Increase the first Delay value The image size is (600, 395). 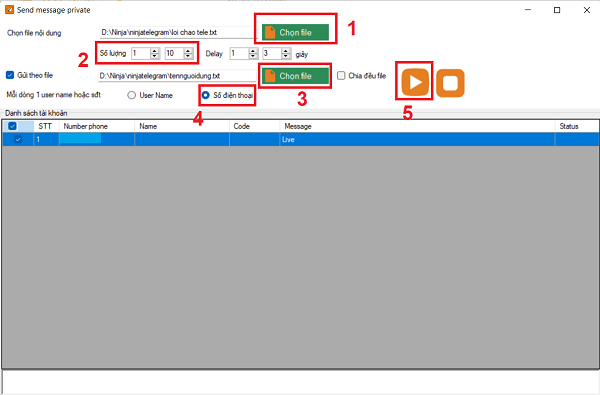pos(253,51)
